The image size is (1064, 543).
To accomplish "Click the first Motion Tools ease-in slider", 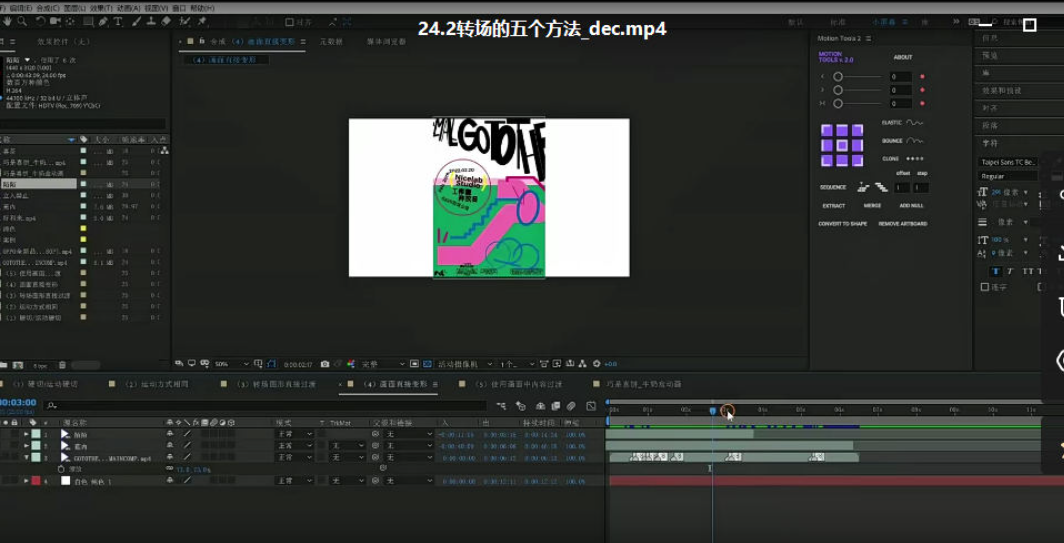I will [858, 77].
